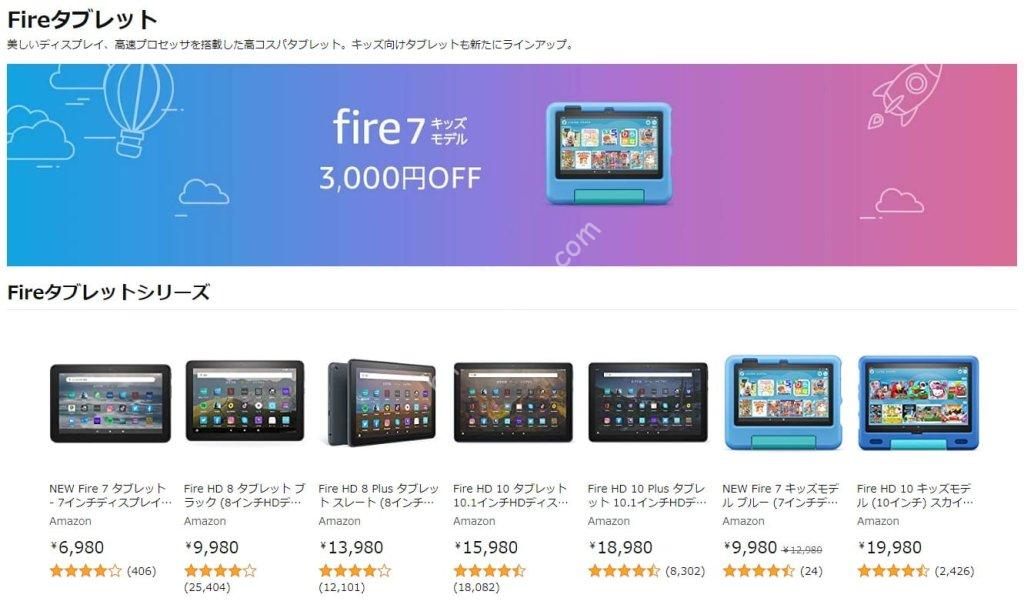Open NEW Fire 7 キッズモデル title link
Viewport: 1024px width, 608px height.
coord(781,495)
